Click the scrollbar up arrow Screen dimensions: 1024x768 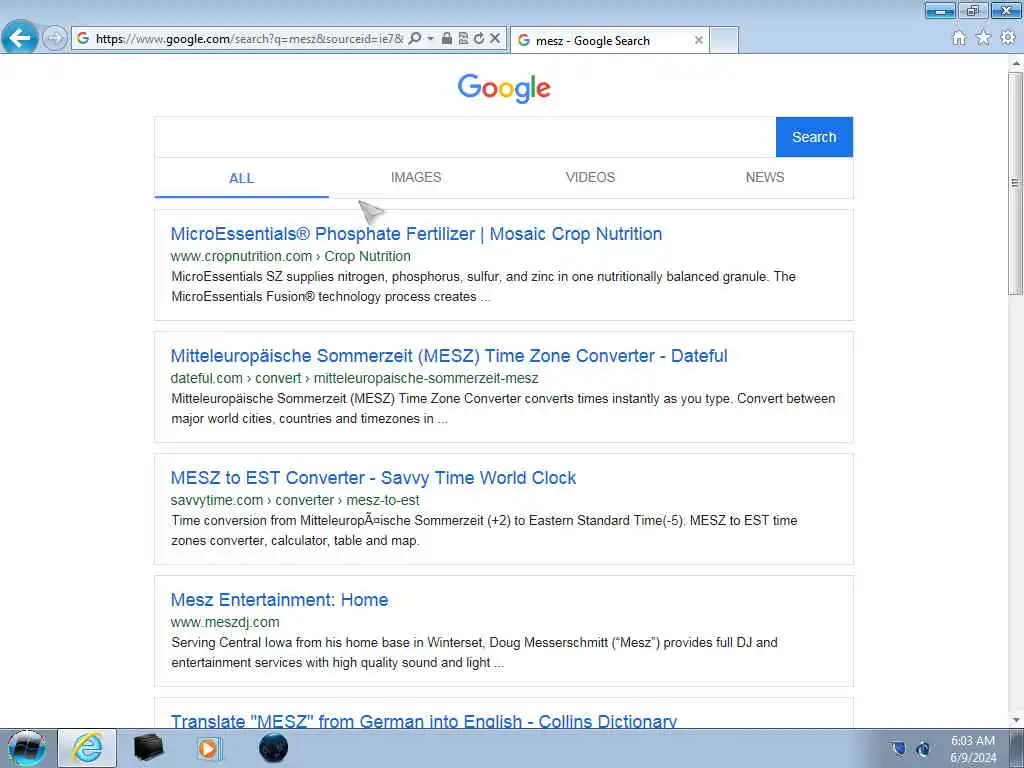click(x=1016, y=63)
